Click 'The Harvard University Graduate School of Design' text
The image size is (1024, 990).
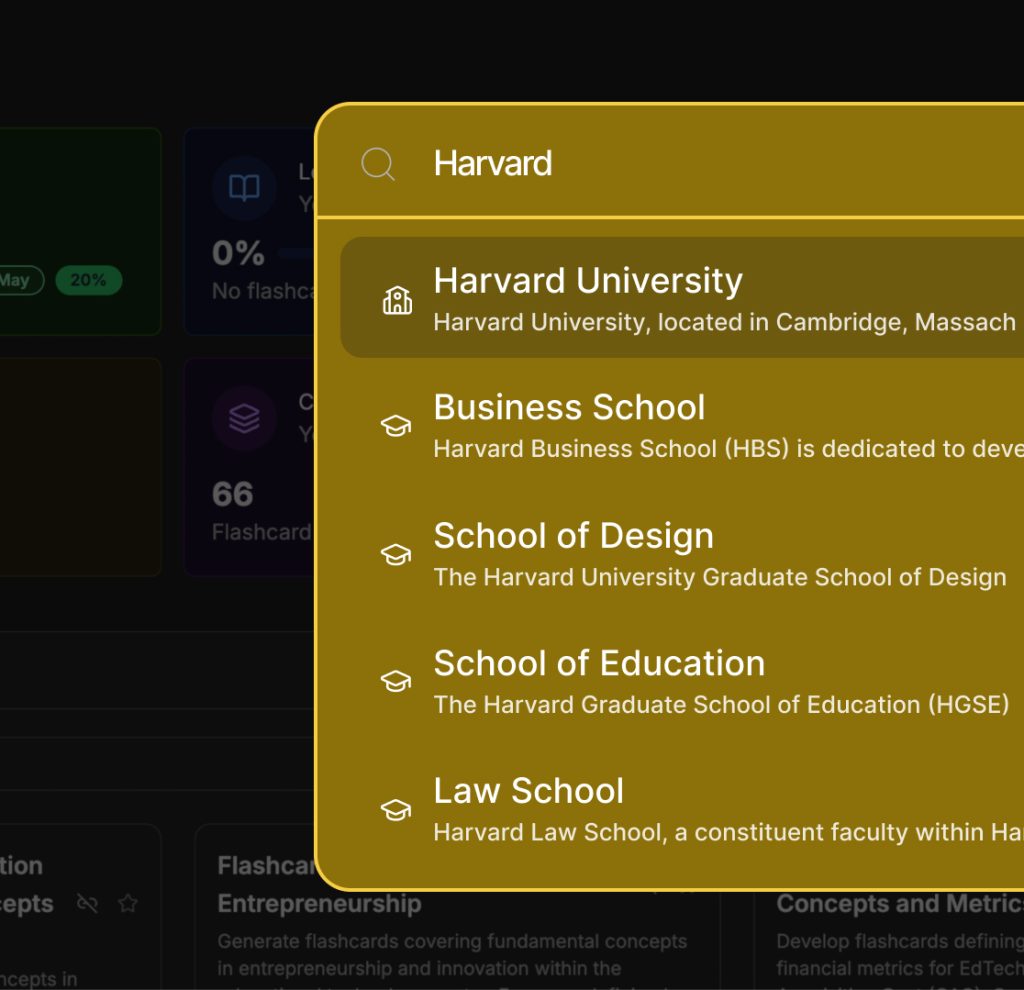tap(720, 578)
